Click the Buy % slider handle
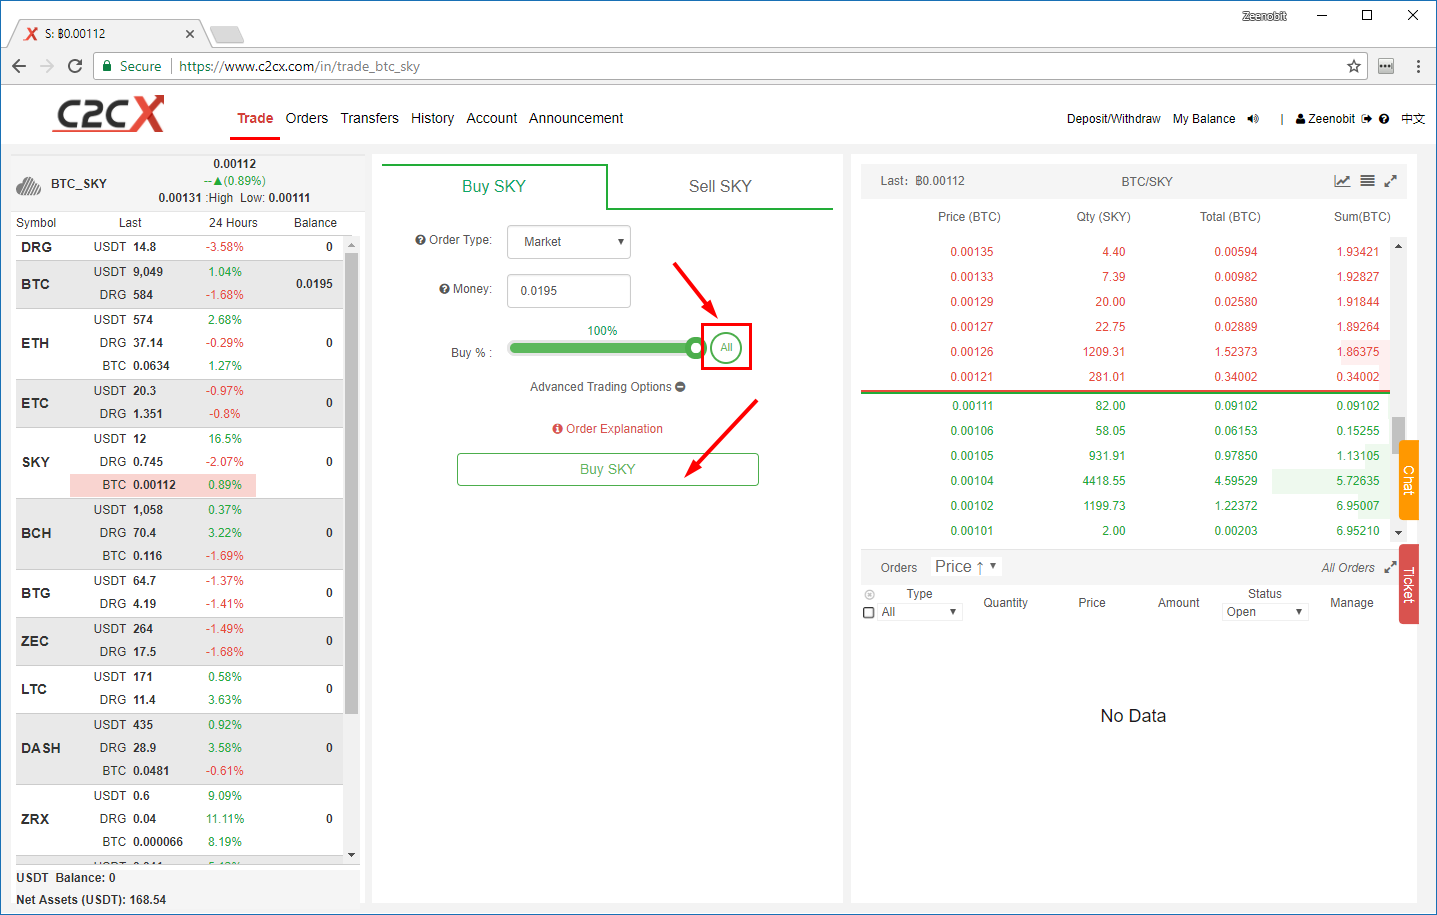Viewport: 1437px width, 915px height. point(696,348)
